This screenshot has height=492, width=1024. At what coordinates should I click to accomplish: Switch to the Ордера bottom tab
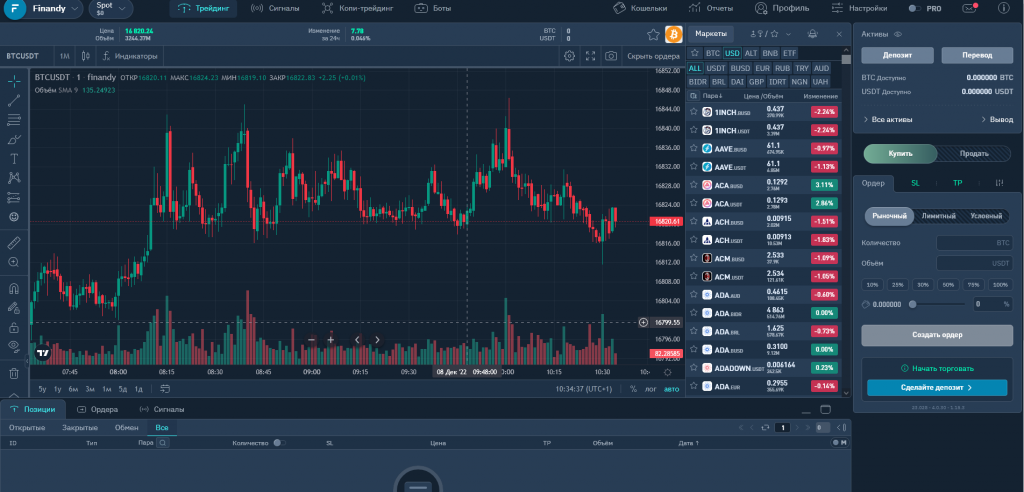(x=97, y=409)
